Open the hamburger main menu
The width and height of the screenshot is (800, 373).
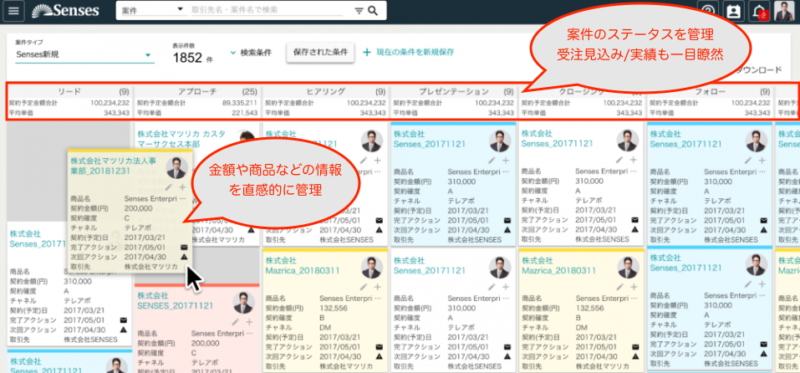(x=13, y=11)
